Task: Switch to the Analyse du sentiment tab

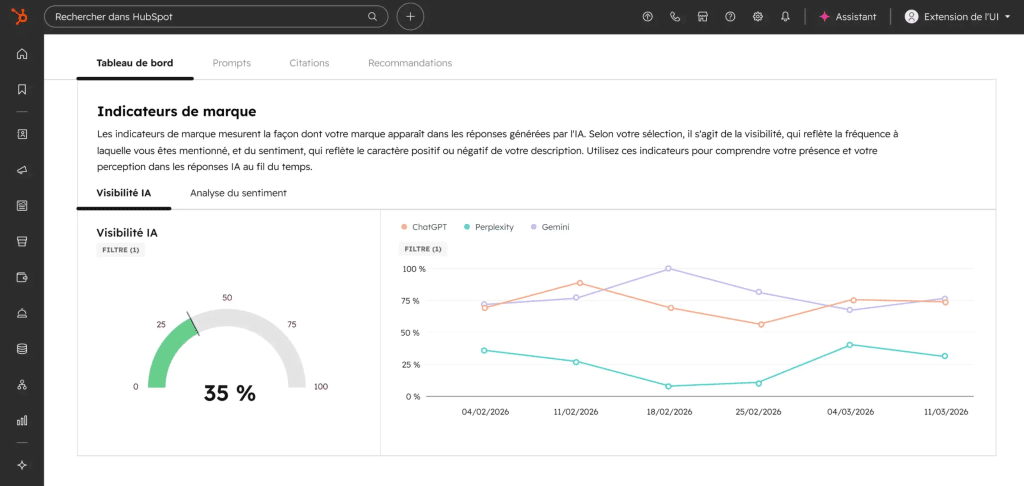Action: coord(238,193)
